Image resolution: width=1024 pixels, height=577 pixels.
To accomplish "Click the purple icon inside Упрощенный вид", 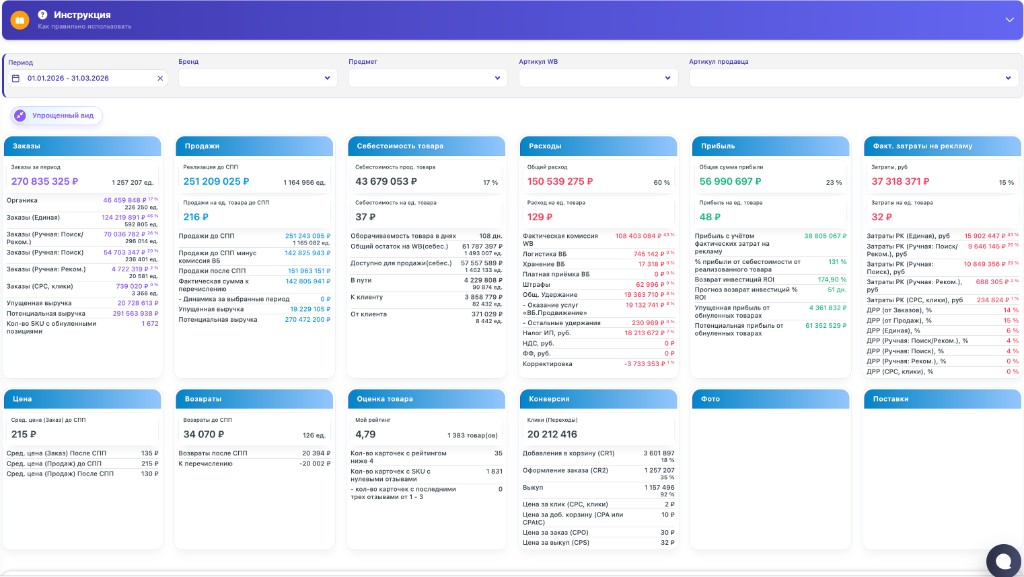I will coord(20,116).
